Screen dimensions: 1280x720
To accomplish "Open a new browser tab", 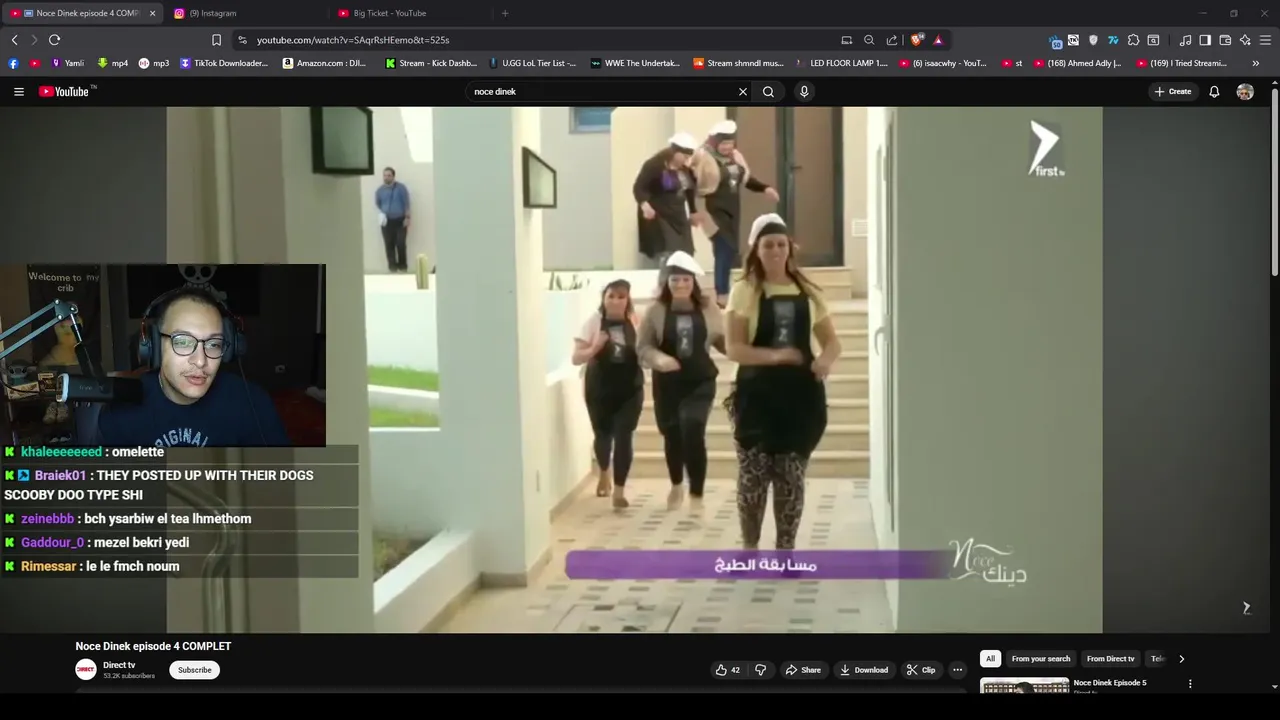I will 505,13.
